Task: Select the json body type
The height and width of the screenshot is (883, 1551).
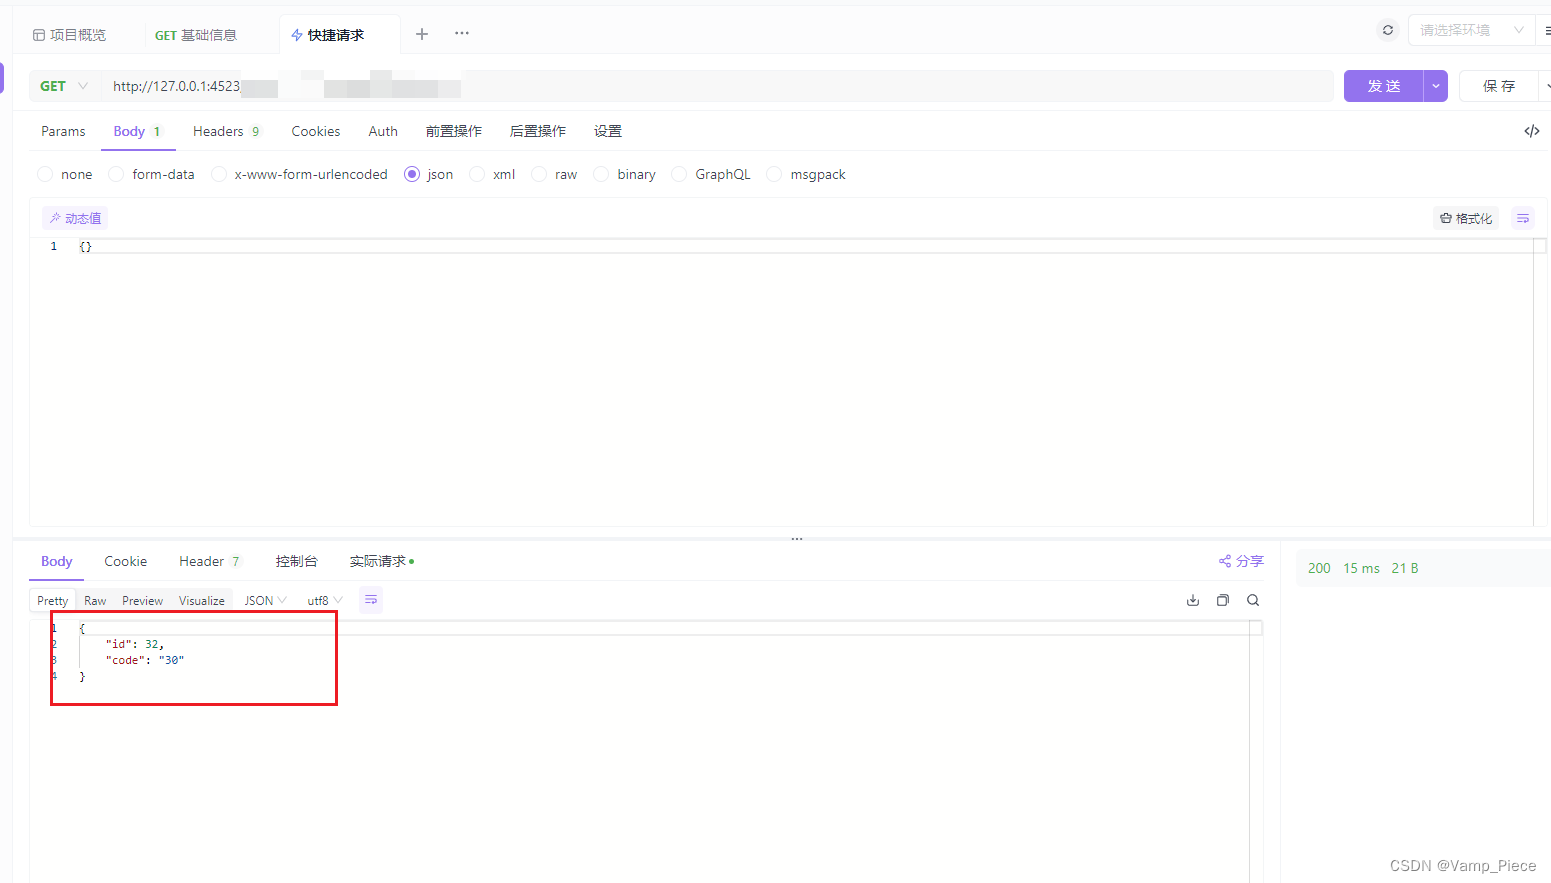Action: 428,174
